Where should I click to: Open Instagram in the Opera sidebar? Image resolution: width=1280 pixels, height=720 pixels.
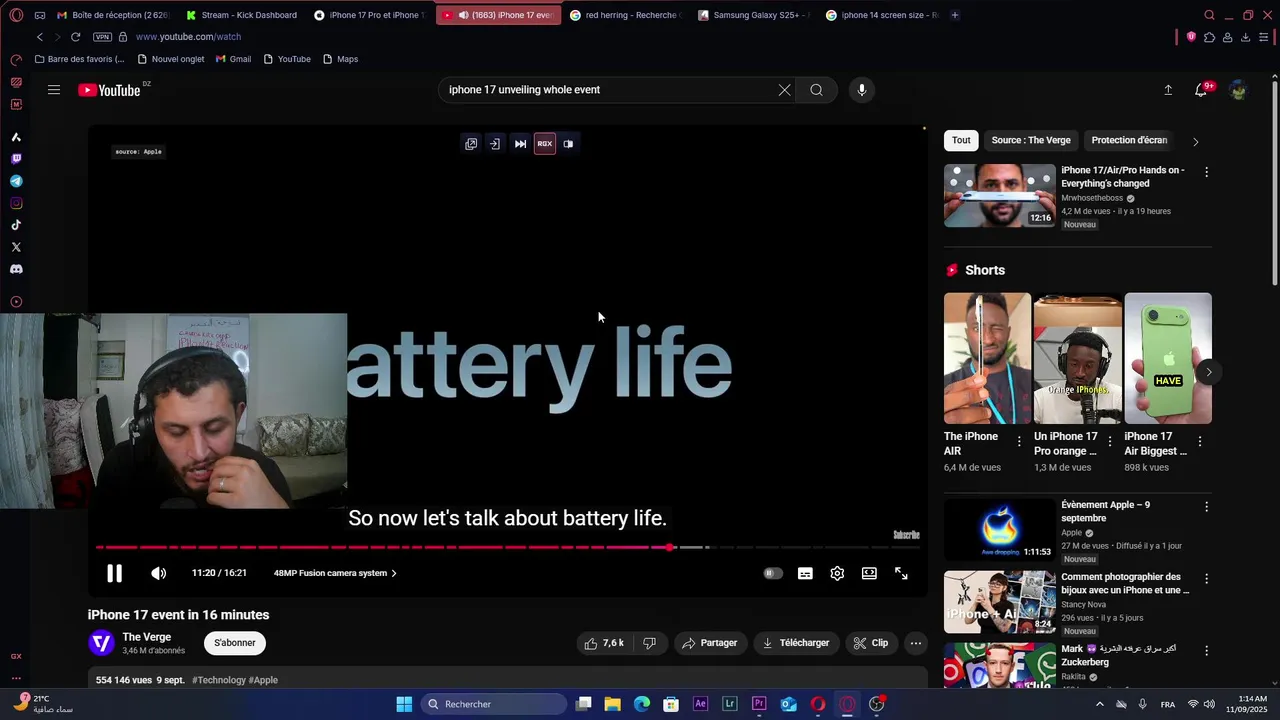16,203
